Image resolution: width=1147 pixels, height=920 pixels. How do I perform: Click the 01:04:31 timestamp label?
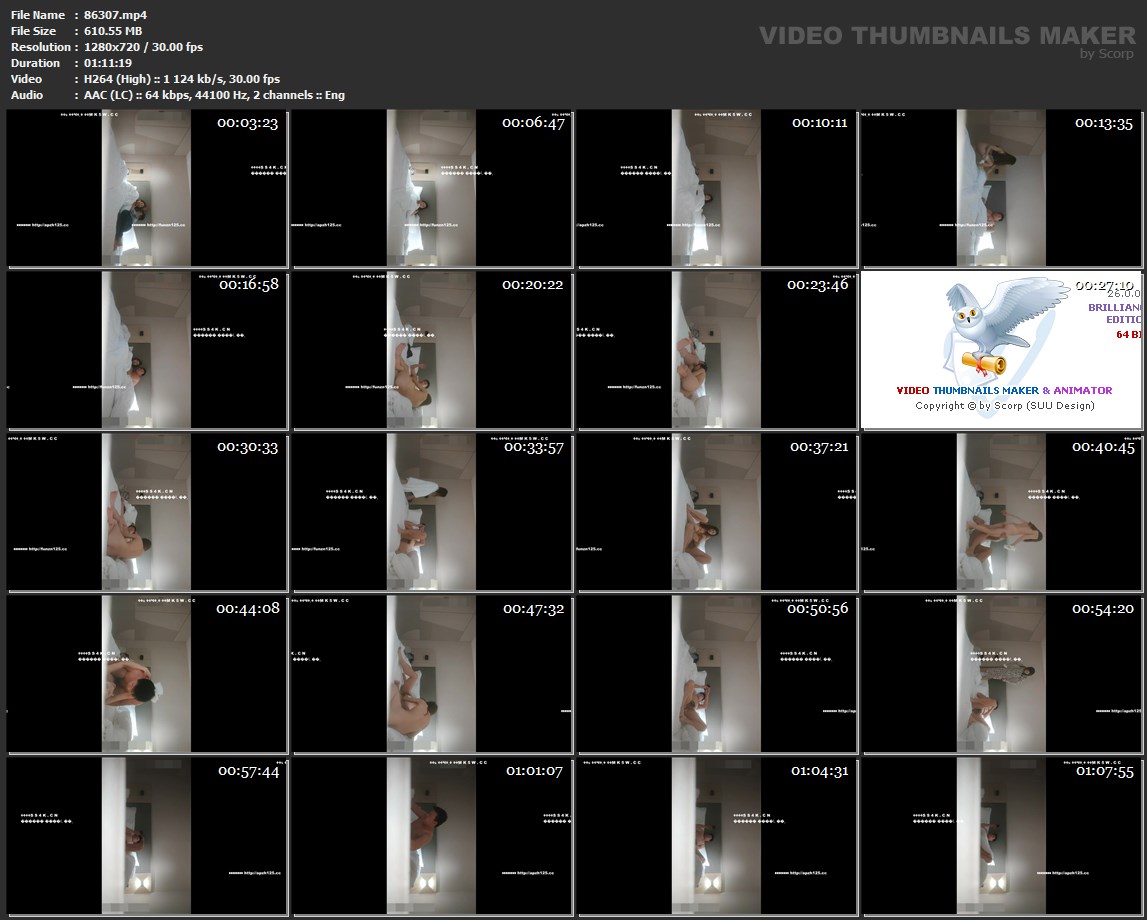819,771
